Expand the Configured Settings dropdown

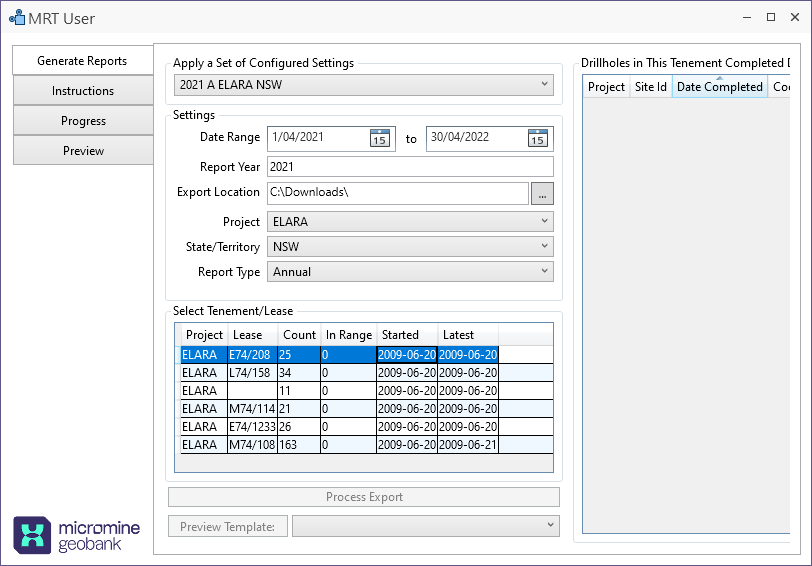pos(363,85)
